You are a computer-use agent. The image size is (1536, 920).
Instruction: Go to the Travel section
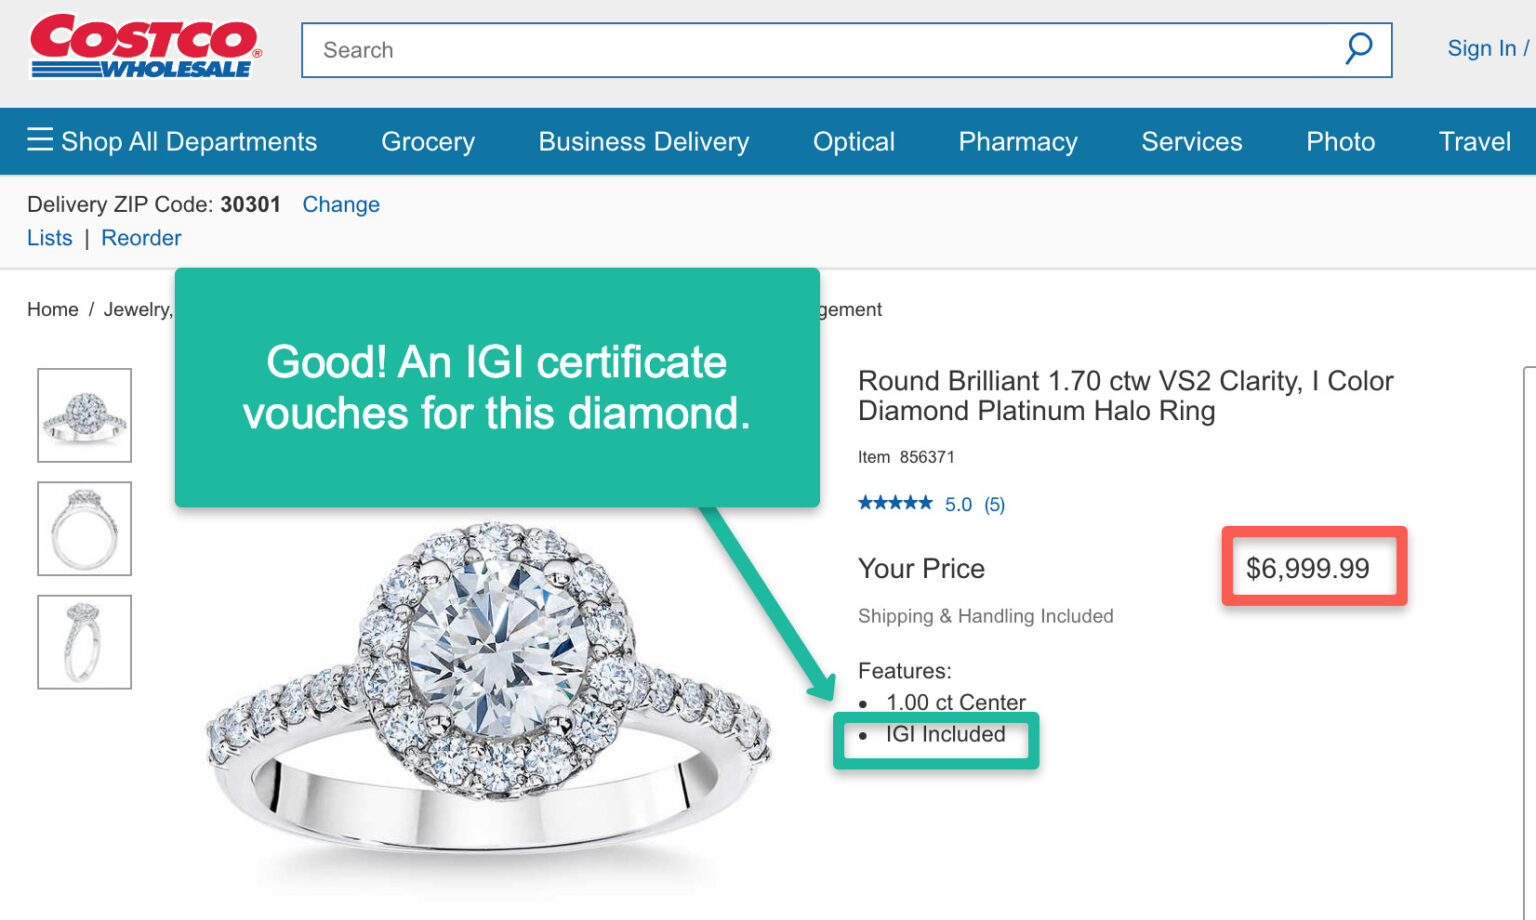1475,141
